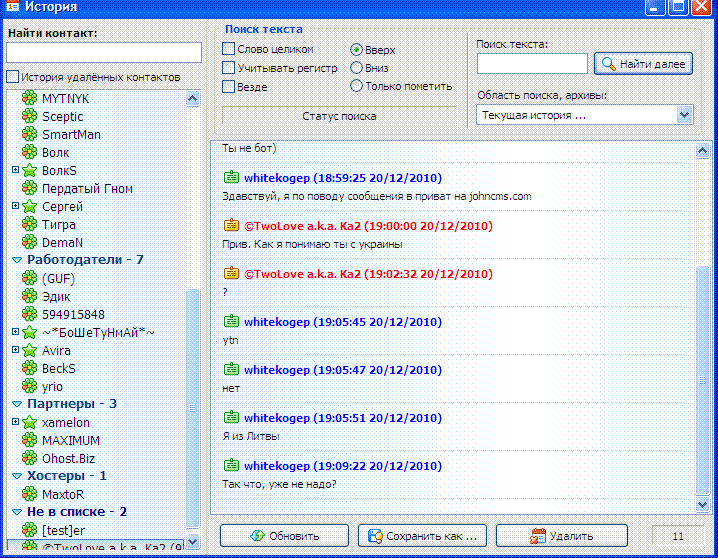
Task: Click the green message icon at 19:09:22
Action: tap(231, 465)
